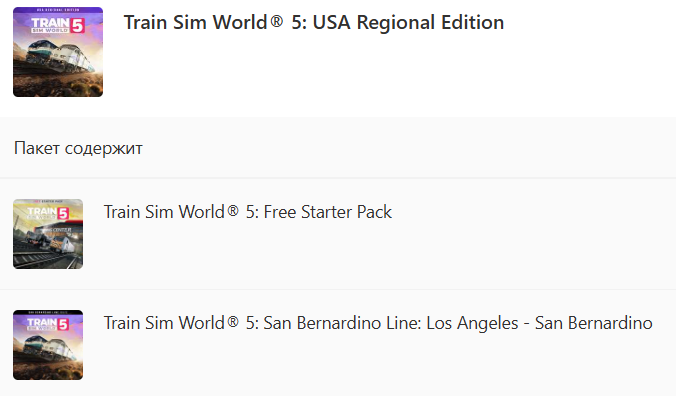Screen dimensions: 676x396
Task: Click the locomotive in the San Bernardino Line artwork
Action: tap(48, 351)
